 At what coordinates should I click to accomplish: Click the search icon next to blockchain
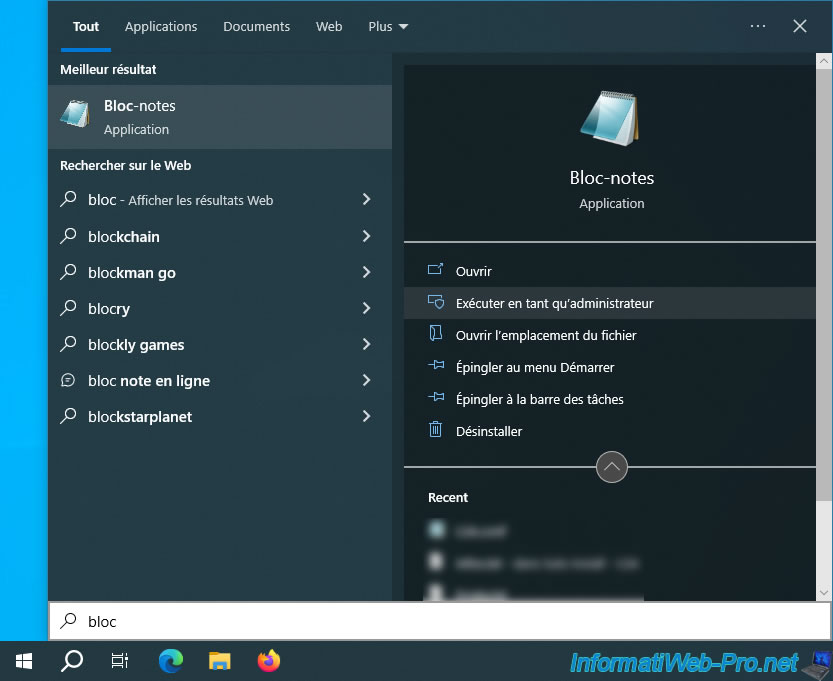point(69,236)
